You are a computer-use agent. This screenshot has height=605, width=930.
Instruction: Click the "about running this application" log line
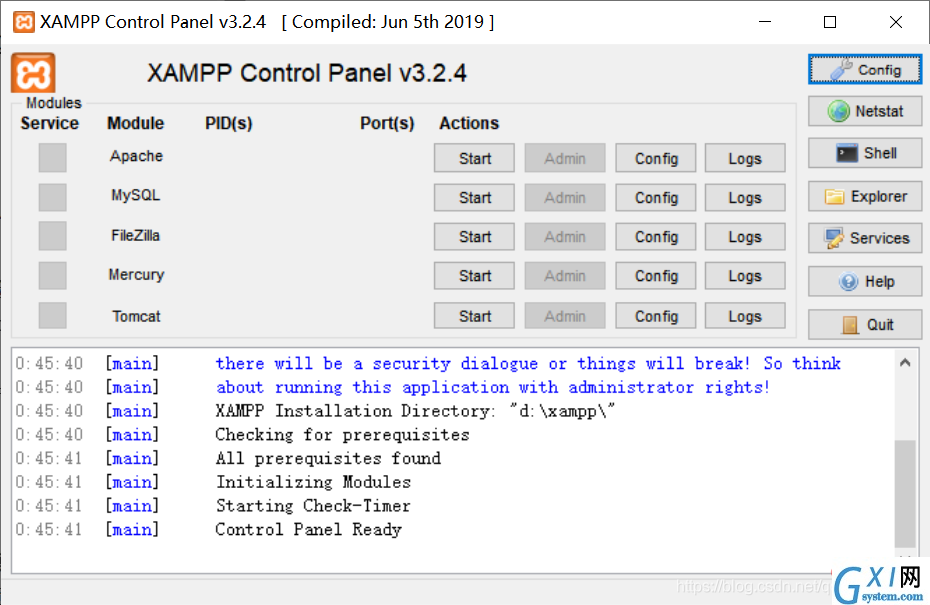coord(493,387)
